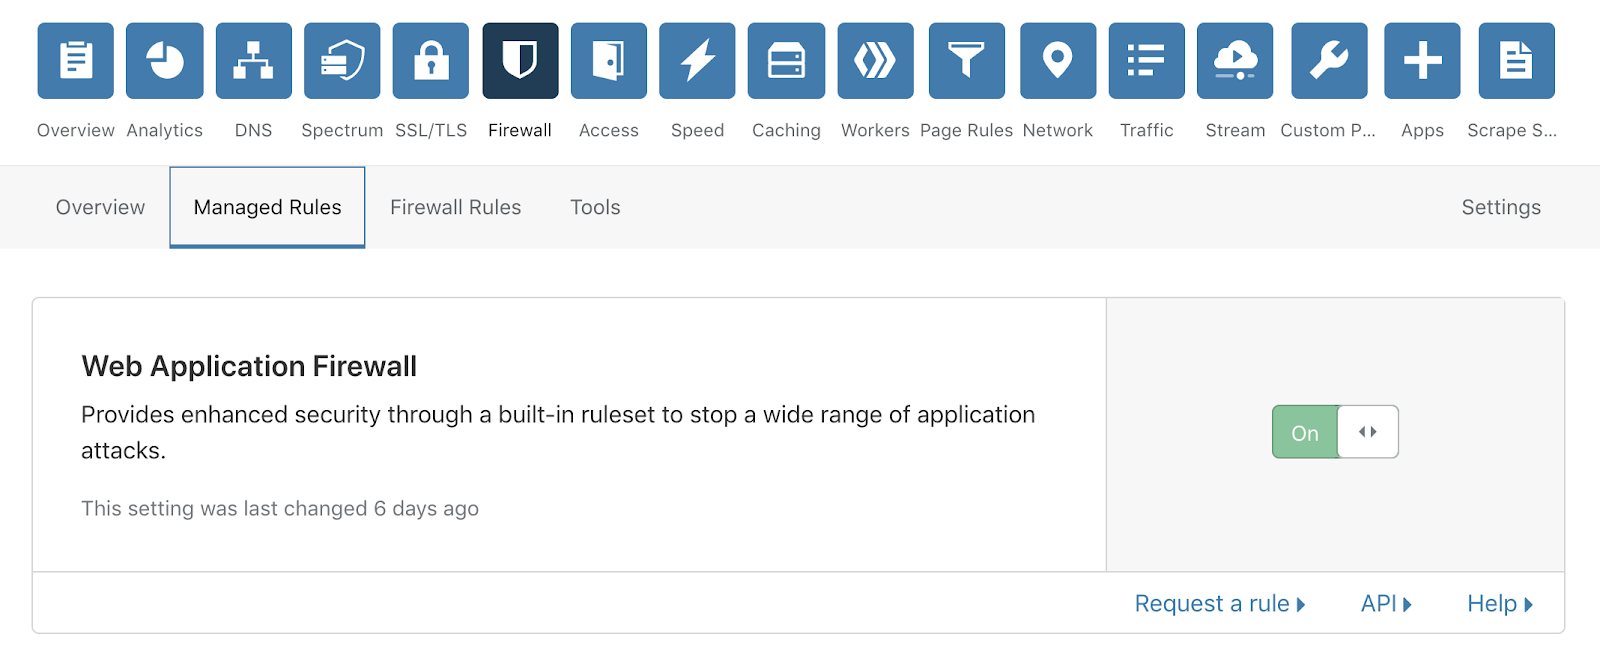Switch to the Firewall Rules tab

pos(455,207)
